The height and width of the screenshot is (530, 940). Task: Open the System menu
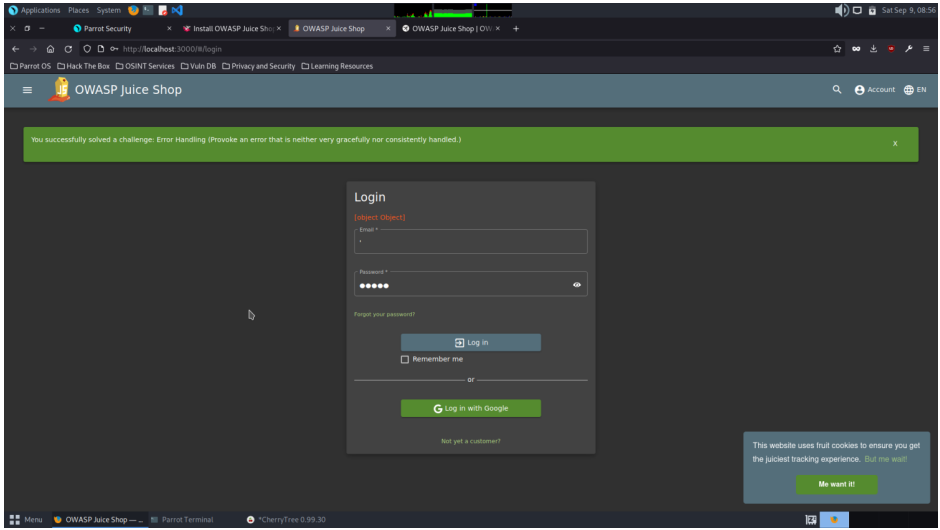point(109,10)
